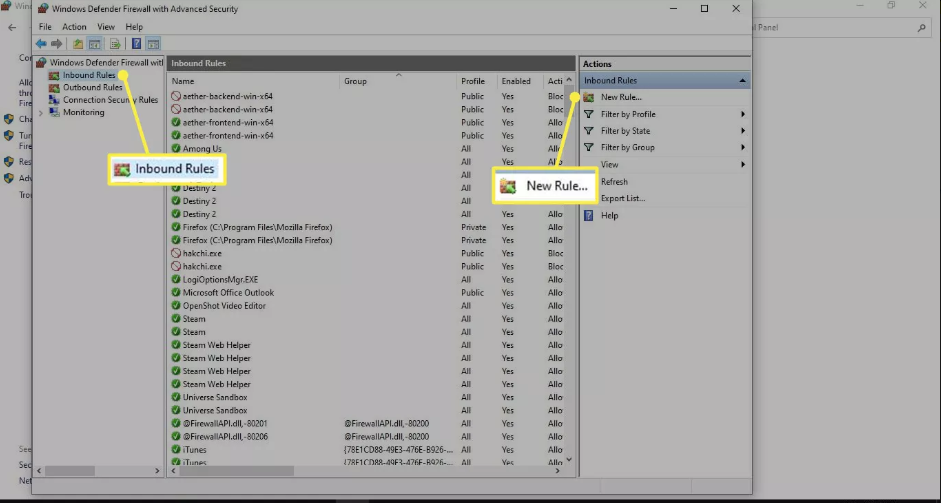This screenshot has width=941, height=503.
Task: Click the Up one level toolbar icon
Action: click(78, 44)
